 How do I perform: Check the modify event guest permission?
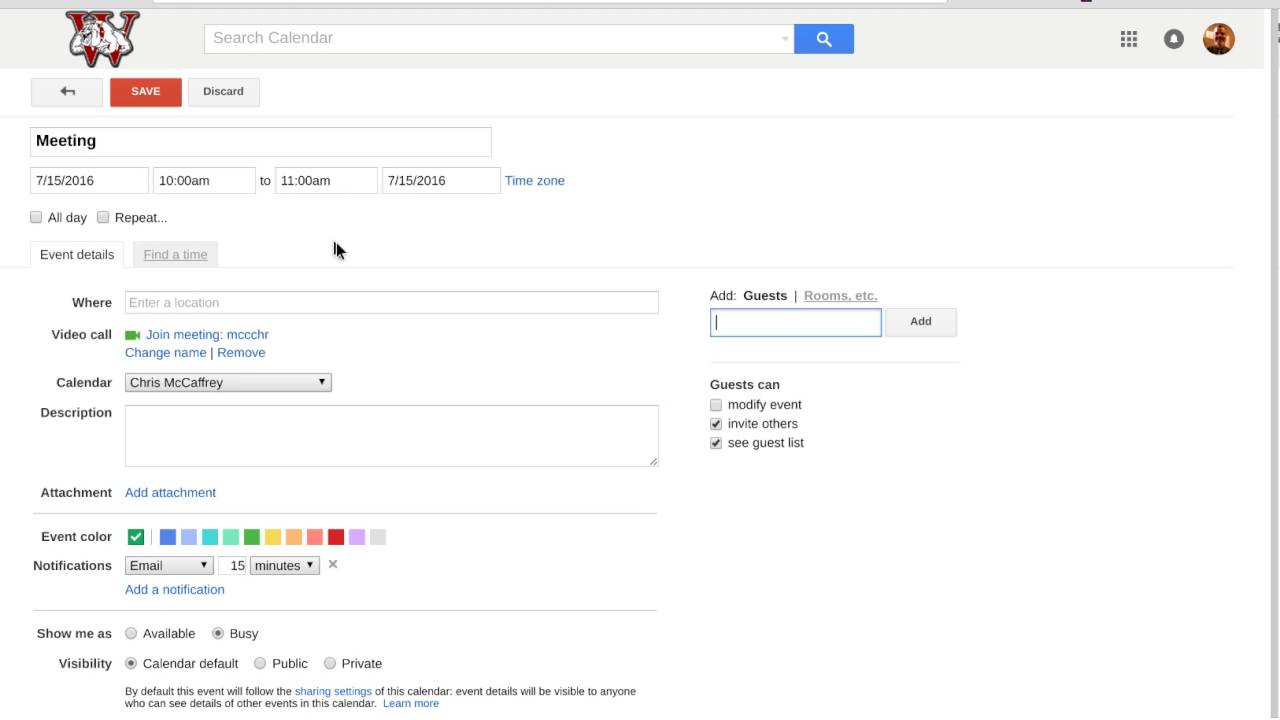(716, 405)
